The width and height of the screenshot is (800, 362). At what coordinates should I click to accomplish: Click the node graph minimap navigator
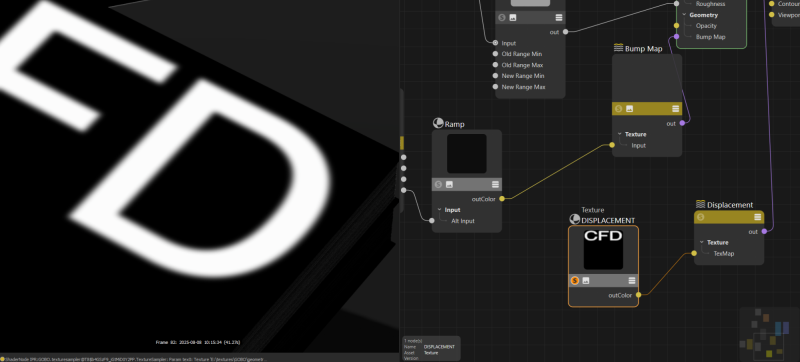pyautogui.click(x=769, y=334)
